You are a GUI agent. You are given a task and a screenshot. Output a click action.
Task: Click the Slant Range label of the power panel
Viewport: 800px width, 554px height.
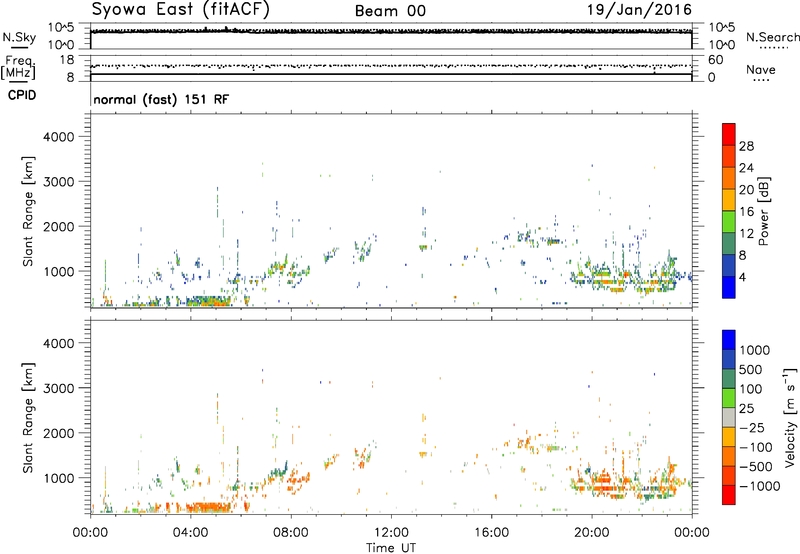[x=28, y=211]
